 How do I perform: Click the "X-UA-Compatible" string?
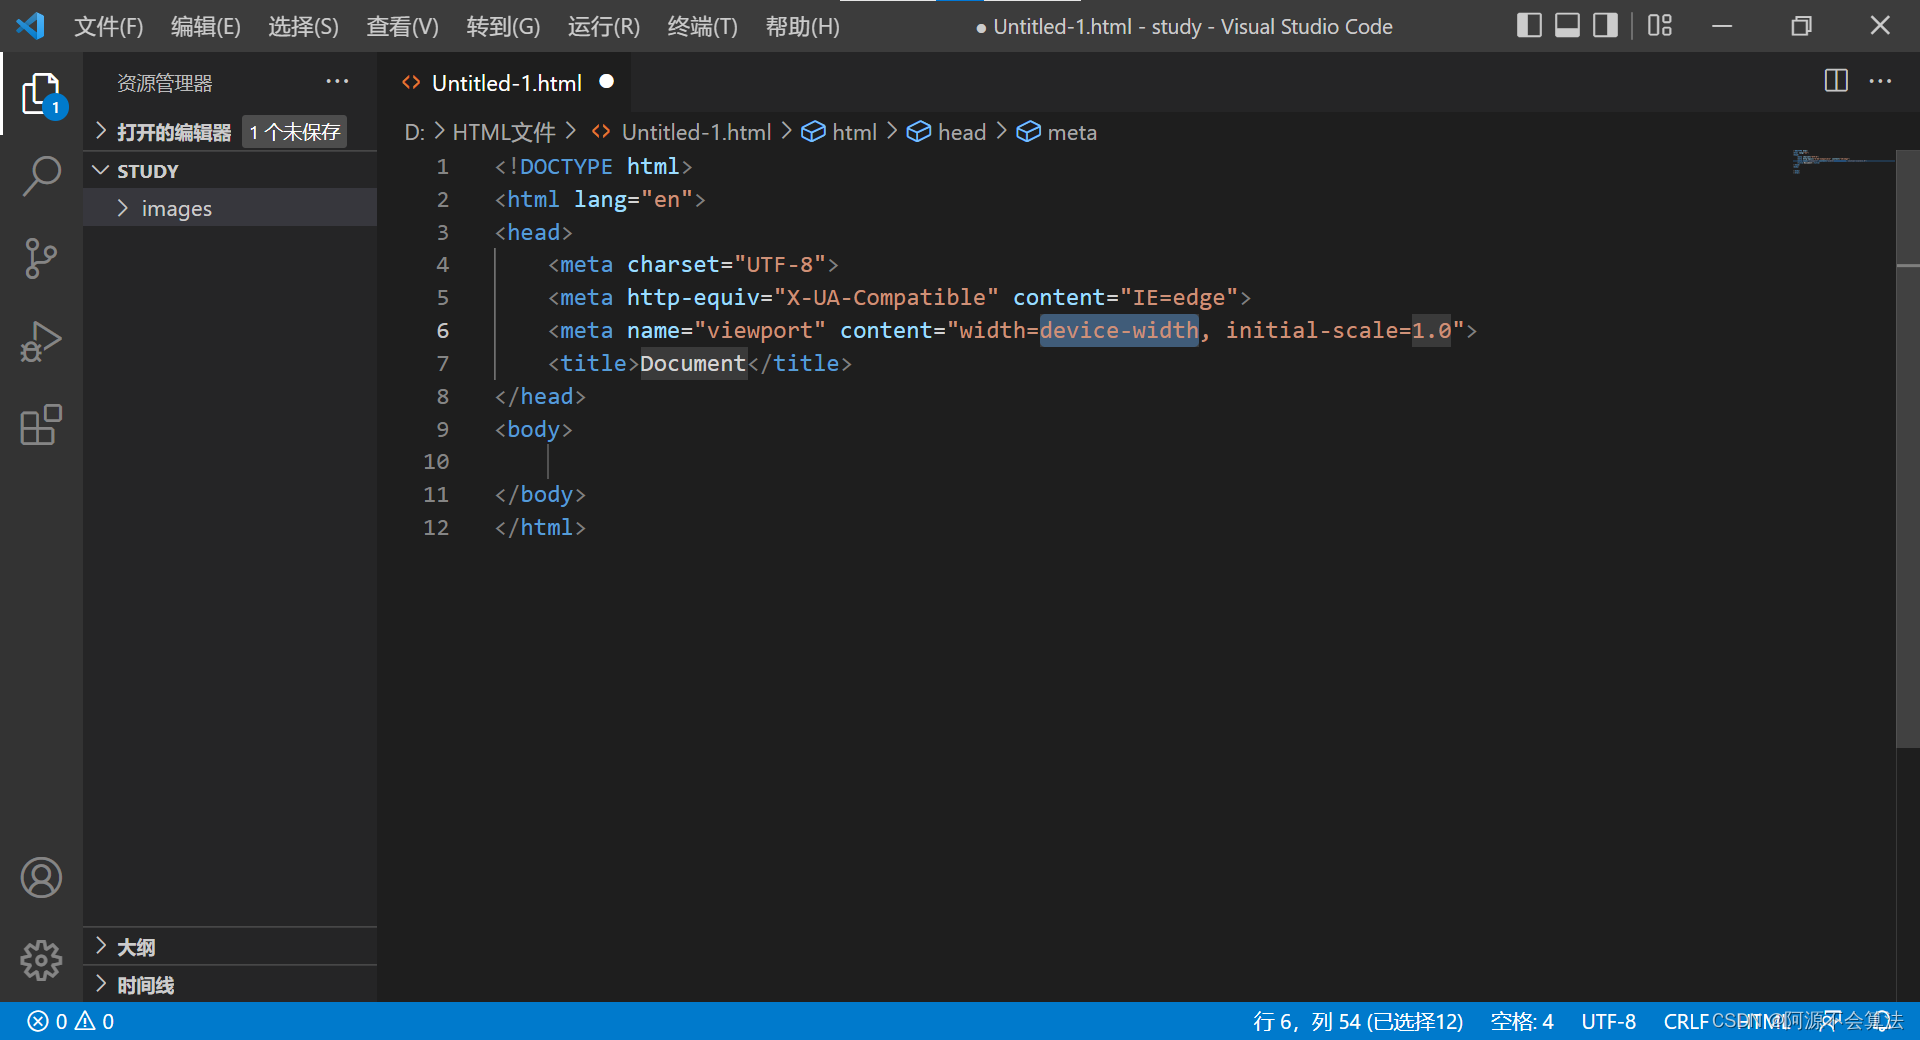click(886, 297)
